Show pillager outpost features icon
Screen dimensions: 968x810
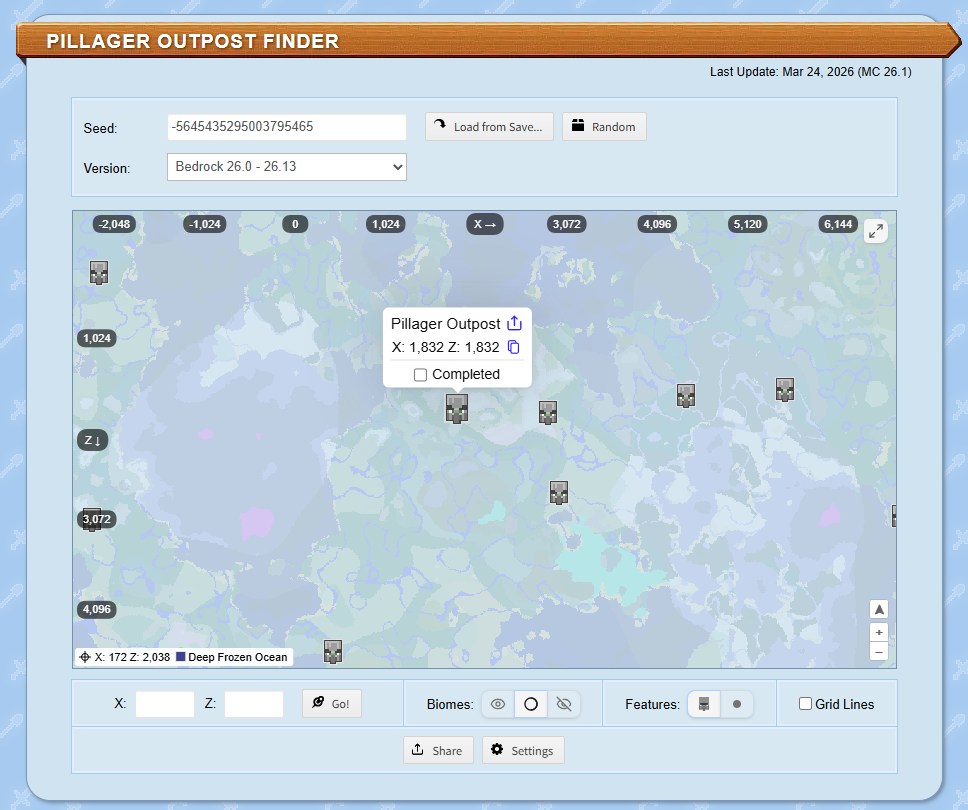tap(704, 704)
